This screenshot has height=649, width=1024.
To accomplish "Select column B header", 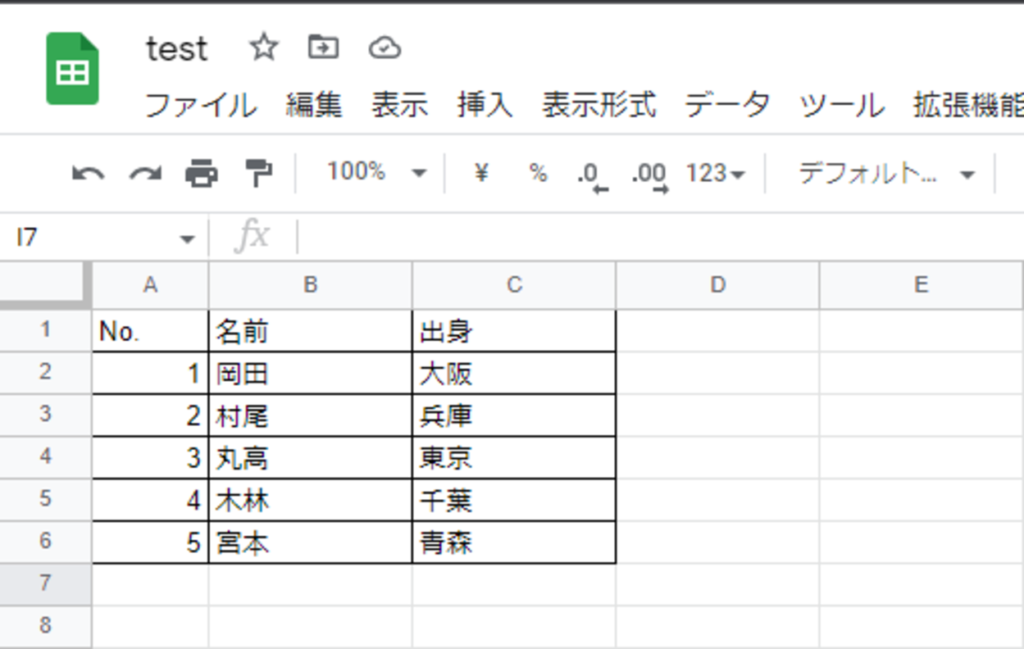I will click(x=310, y=285).
